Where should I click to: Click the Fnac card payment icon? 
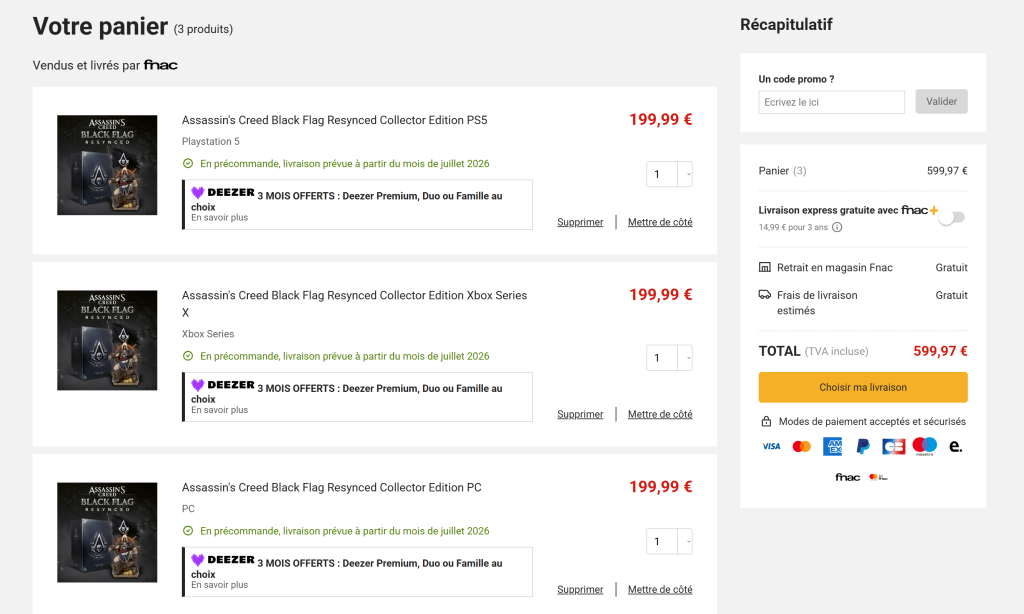click(848, 477)
